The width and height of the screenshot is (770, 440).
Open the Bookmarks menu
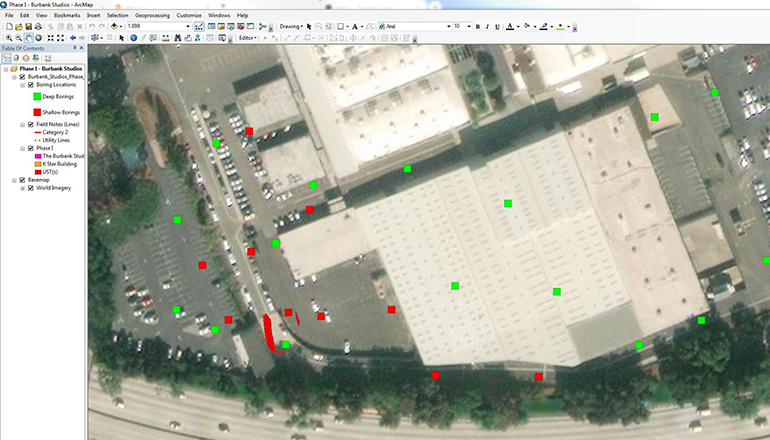pyautogui.click(x=67, y=15)
